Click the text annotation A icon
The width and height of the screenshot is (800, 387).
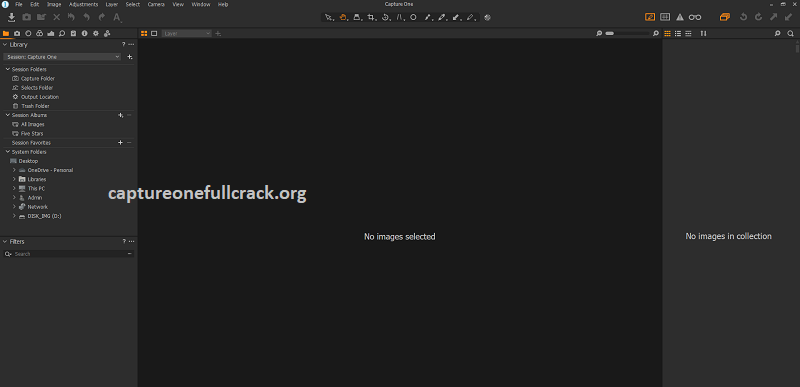pos(117,17)
